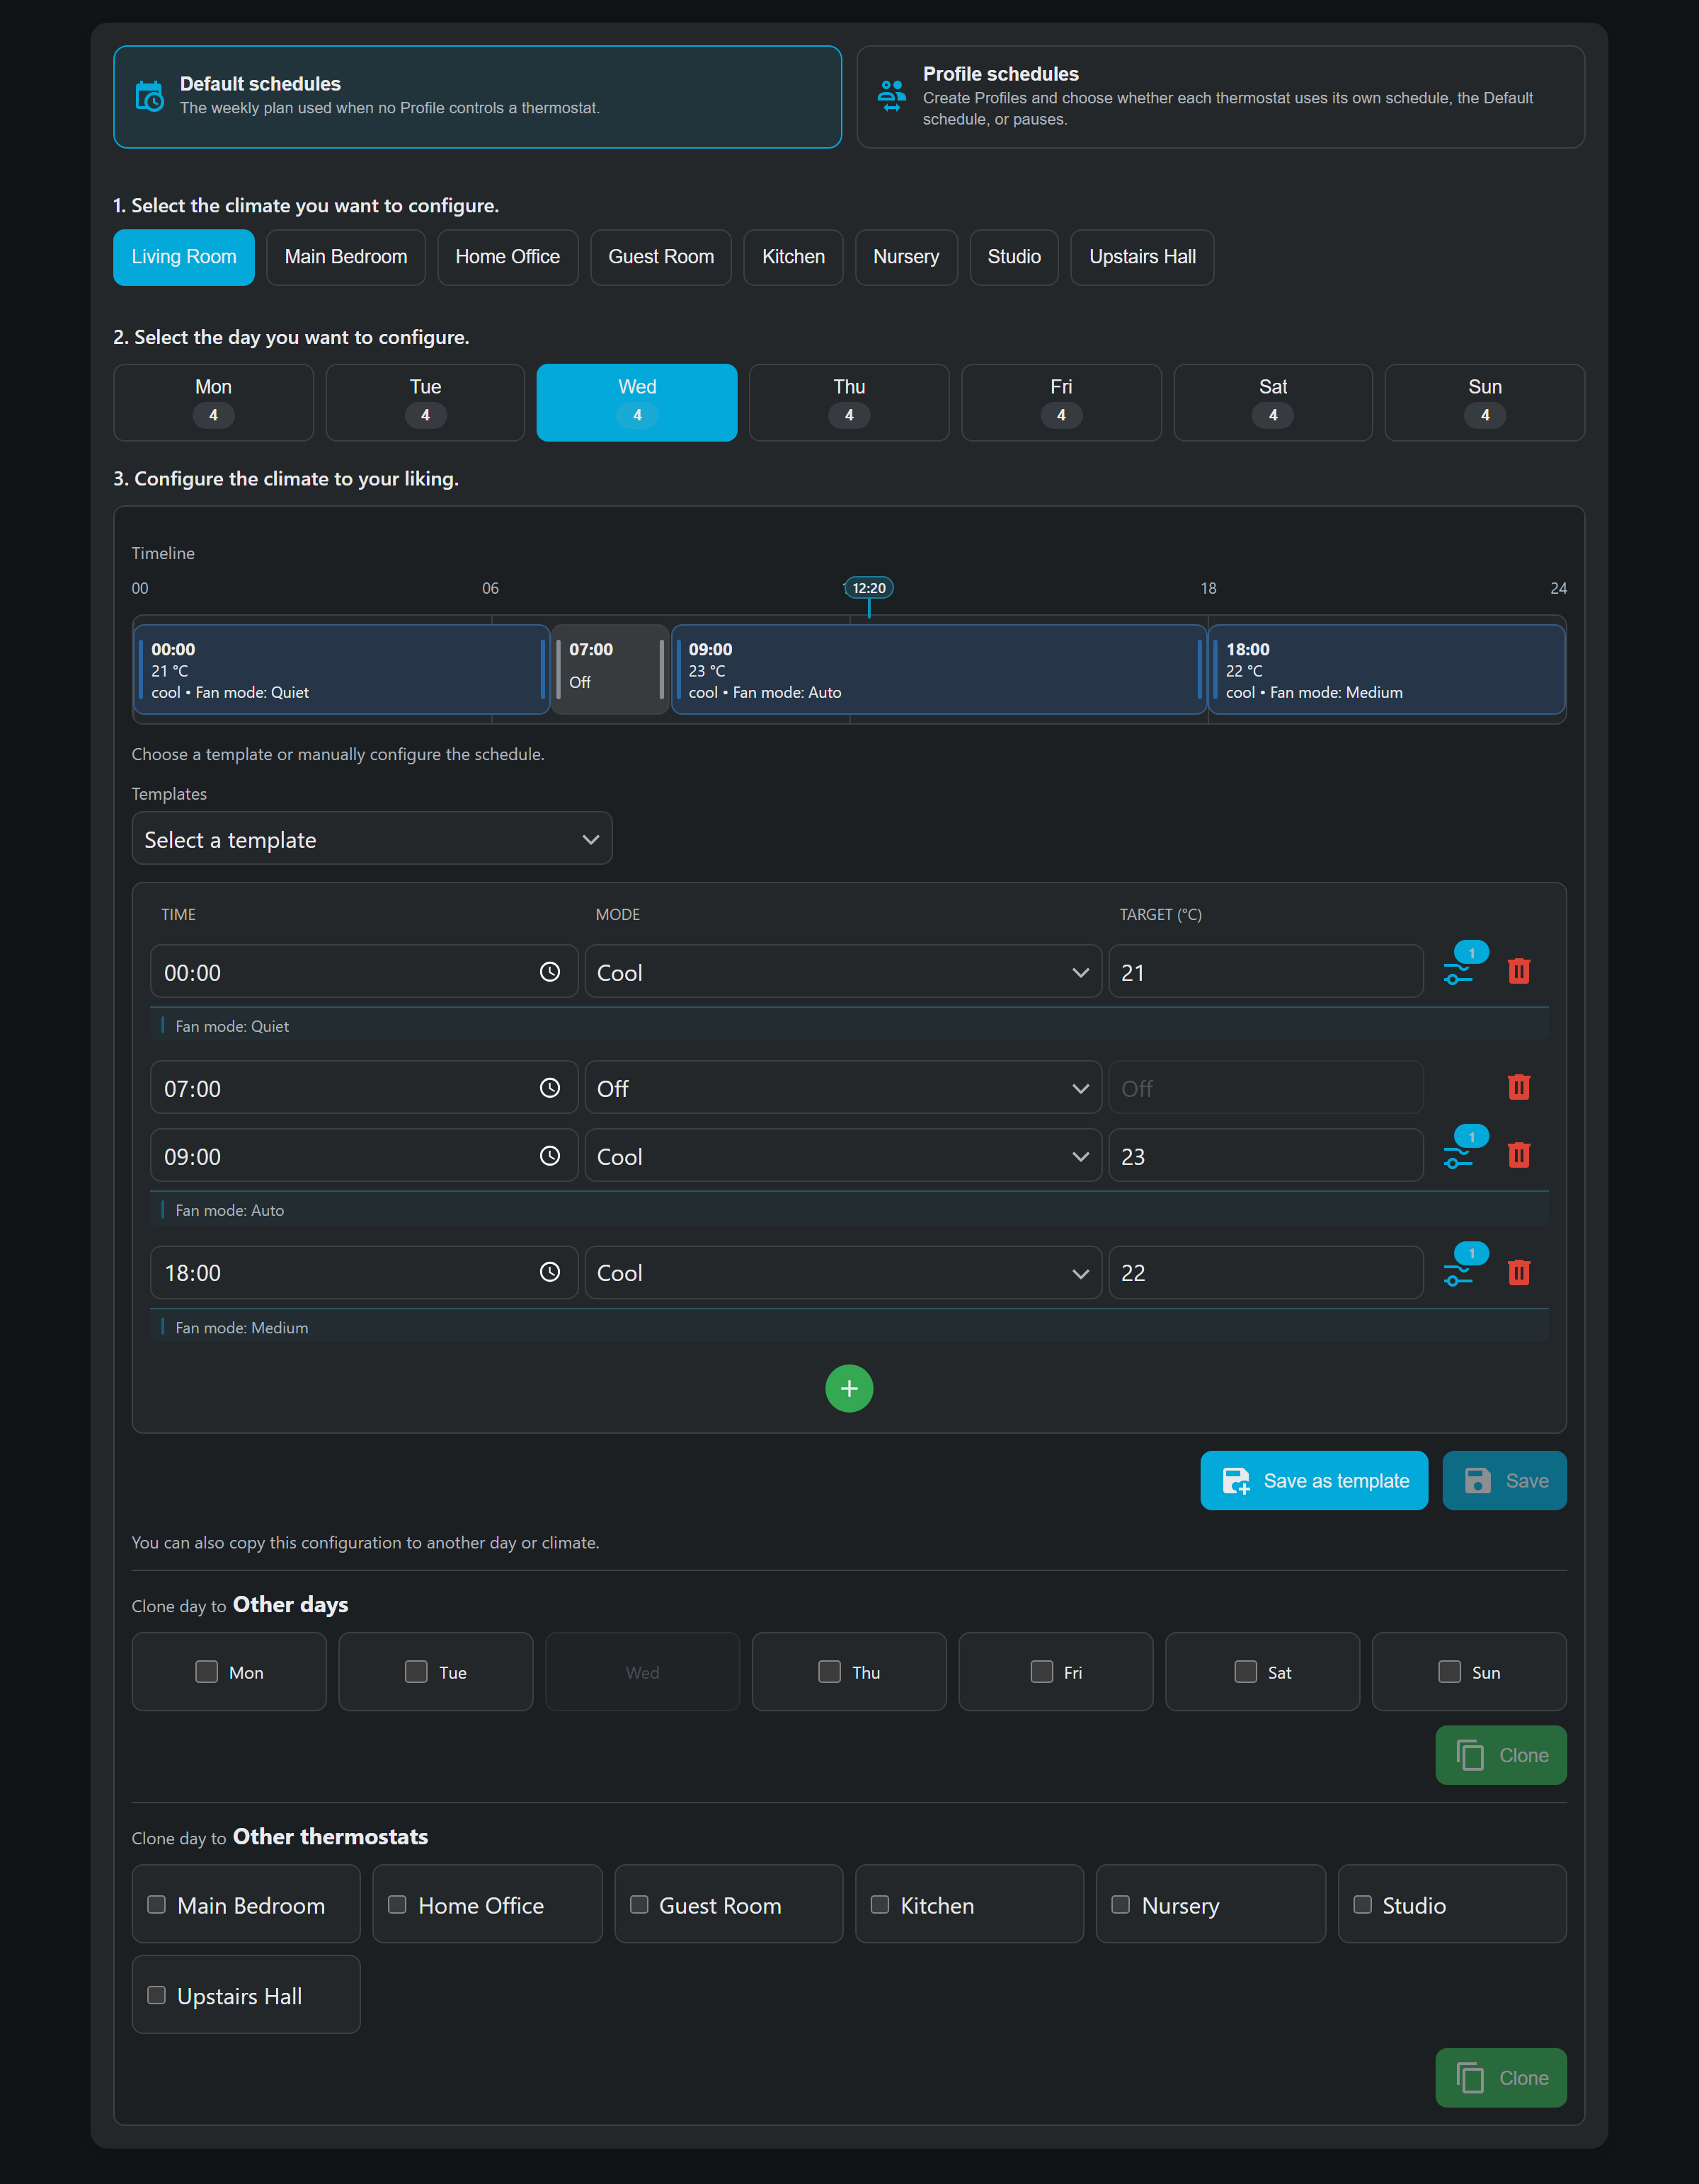This screenshot has width=1699, height=2184.
Task: Select the 09:00 block on the timeline
Action: [939, 670]
